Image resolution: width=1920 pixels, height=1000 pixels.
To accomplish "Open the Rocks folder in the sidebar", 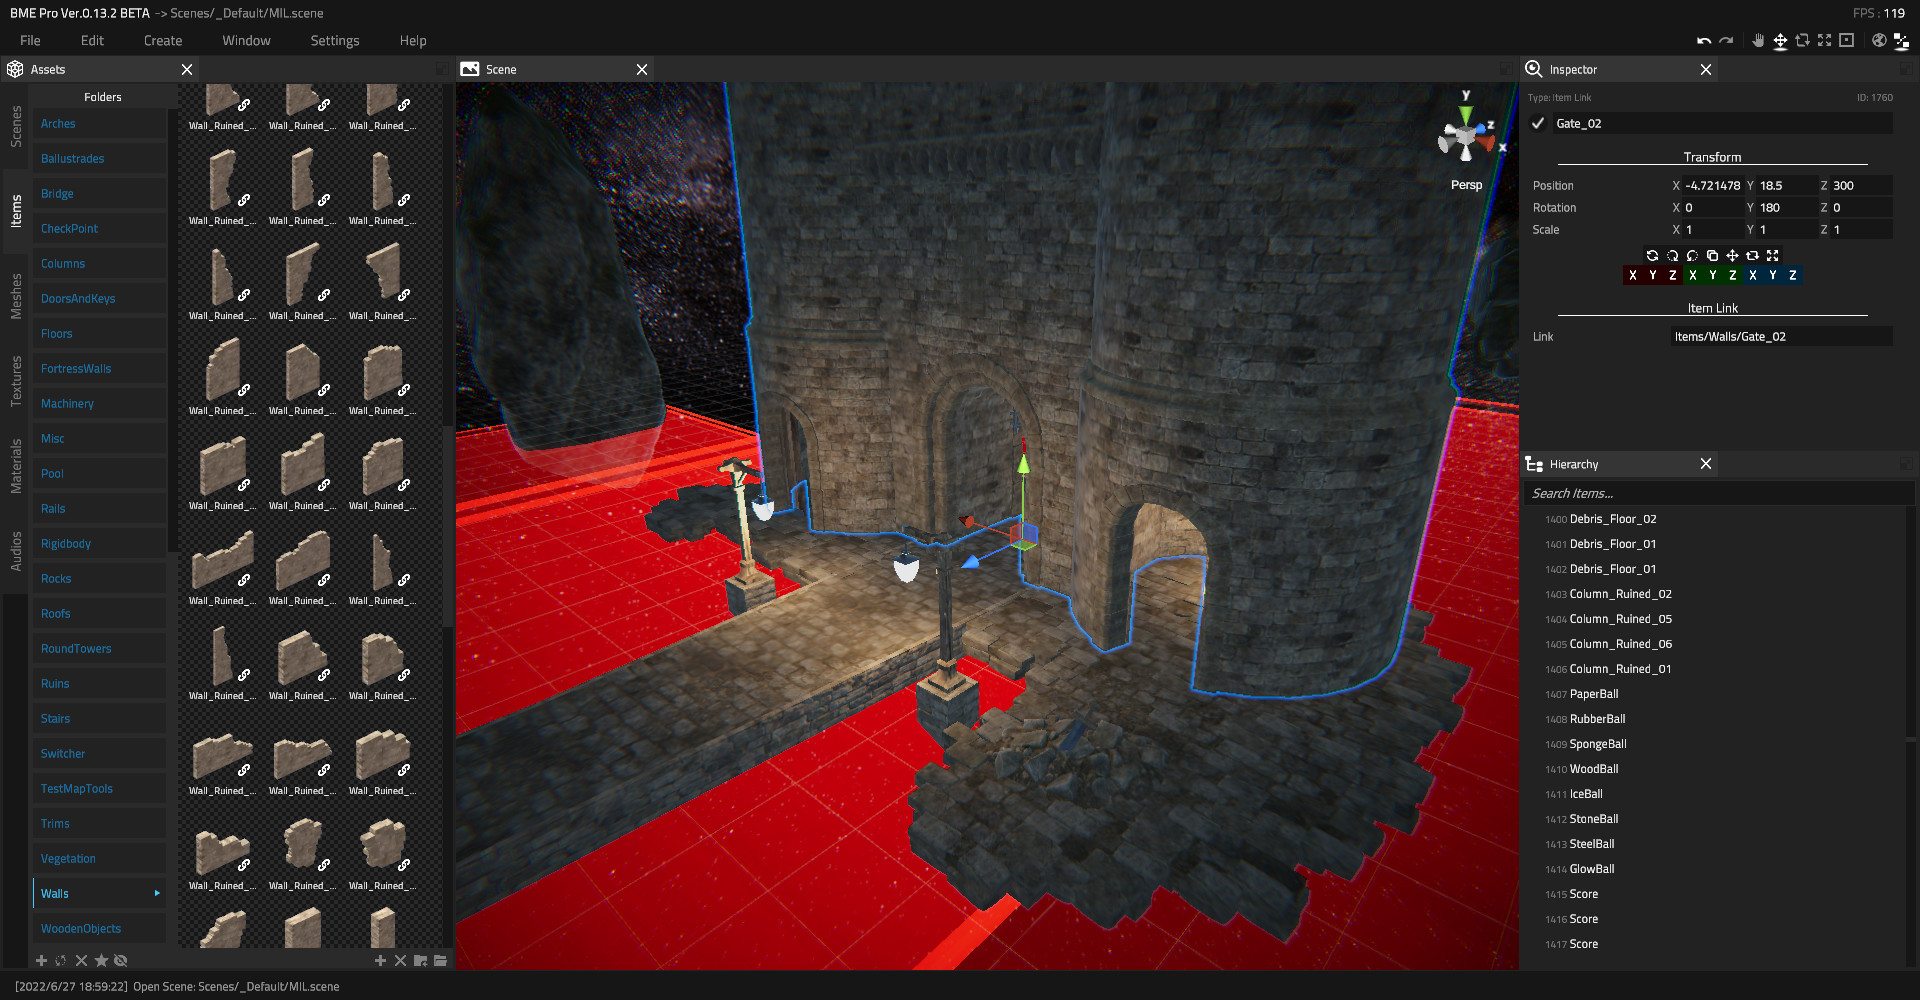I will click(x=56, y=578).
